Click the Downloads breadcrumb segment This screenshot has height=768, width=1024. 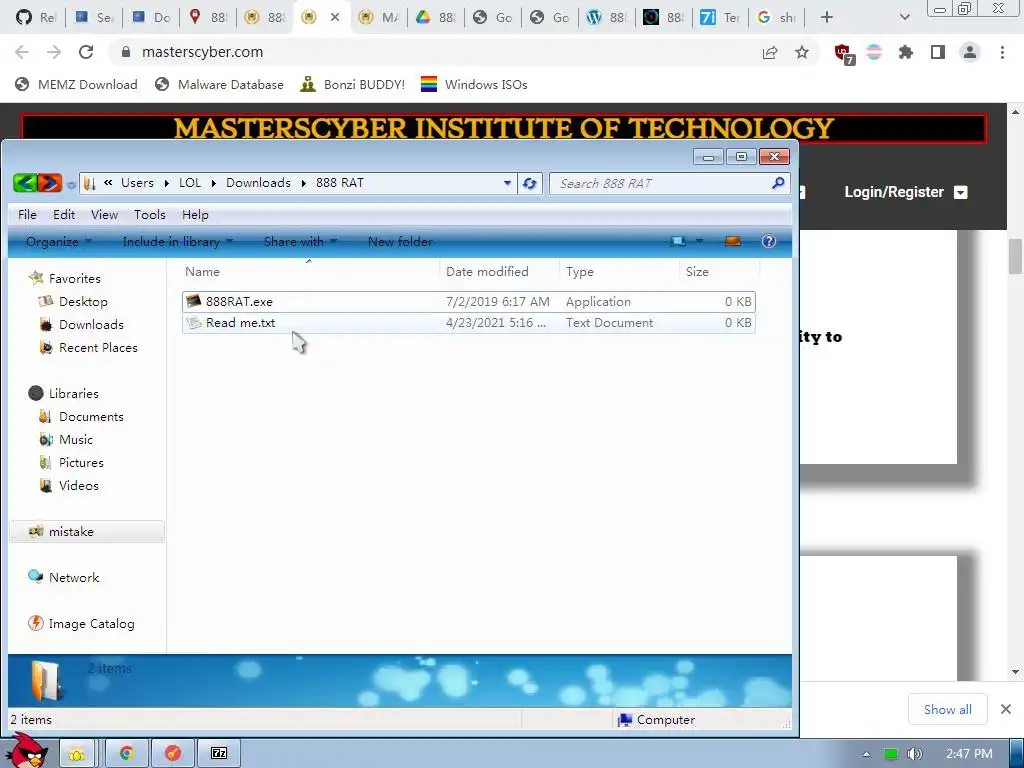click(x=258, y=183)
